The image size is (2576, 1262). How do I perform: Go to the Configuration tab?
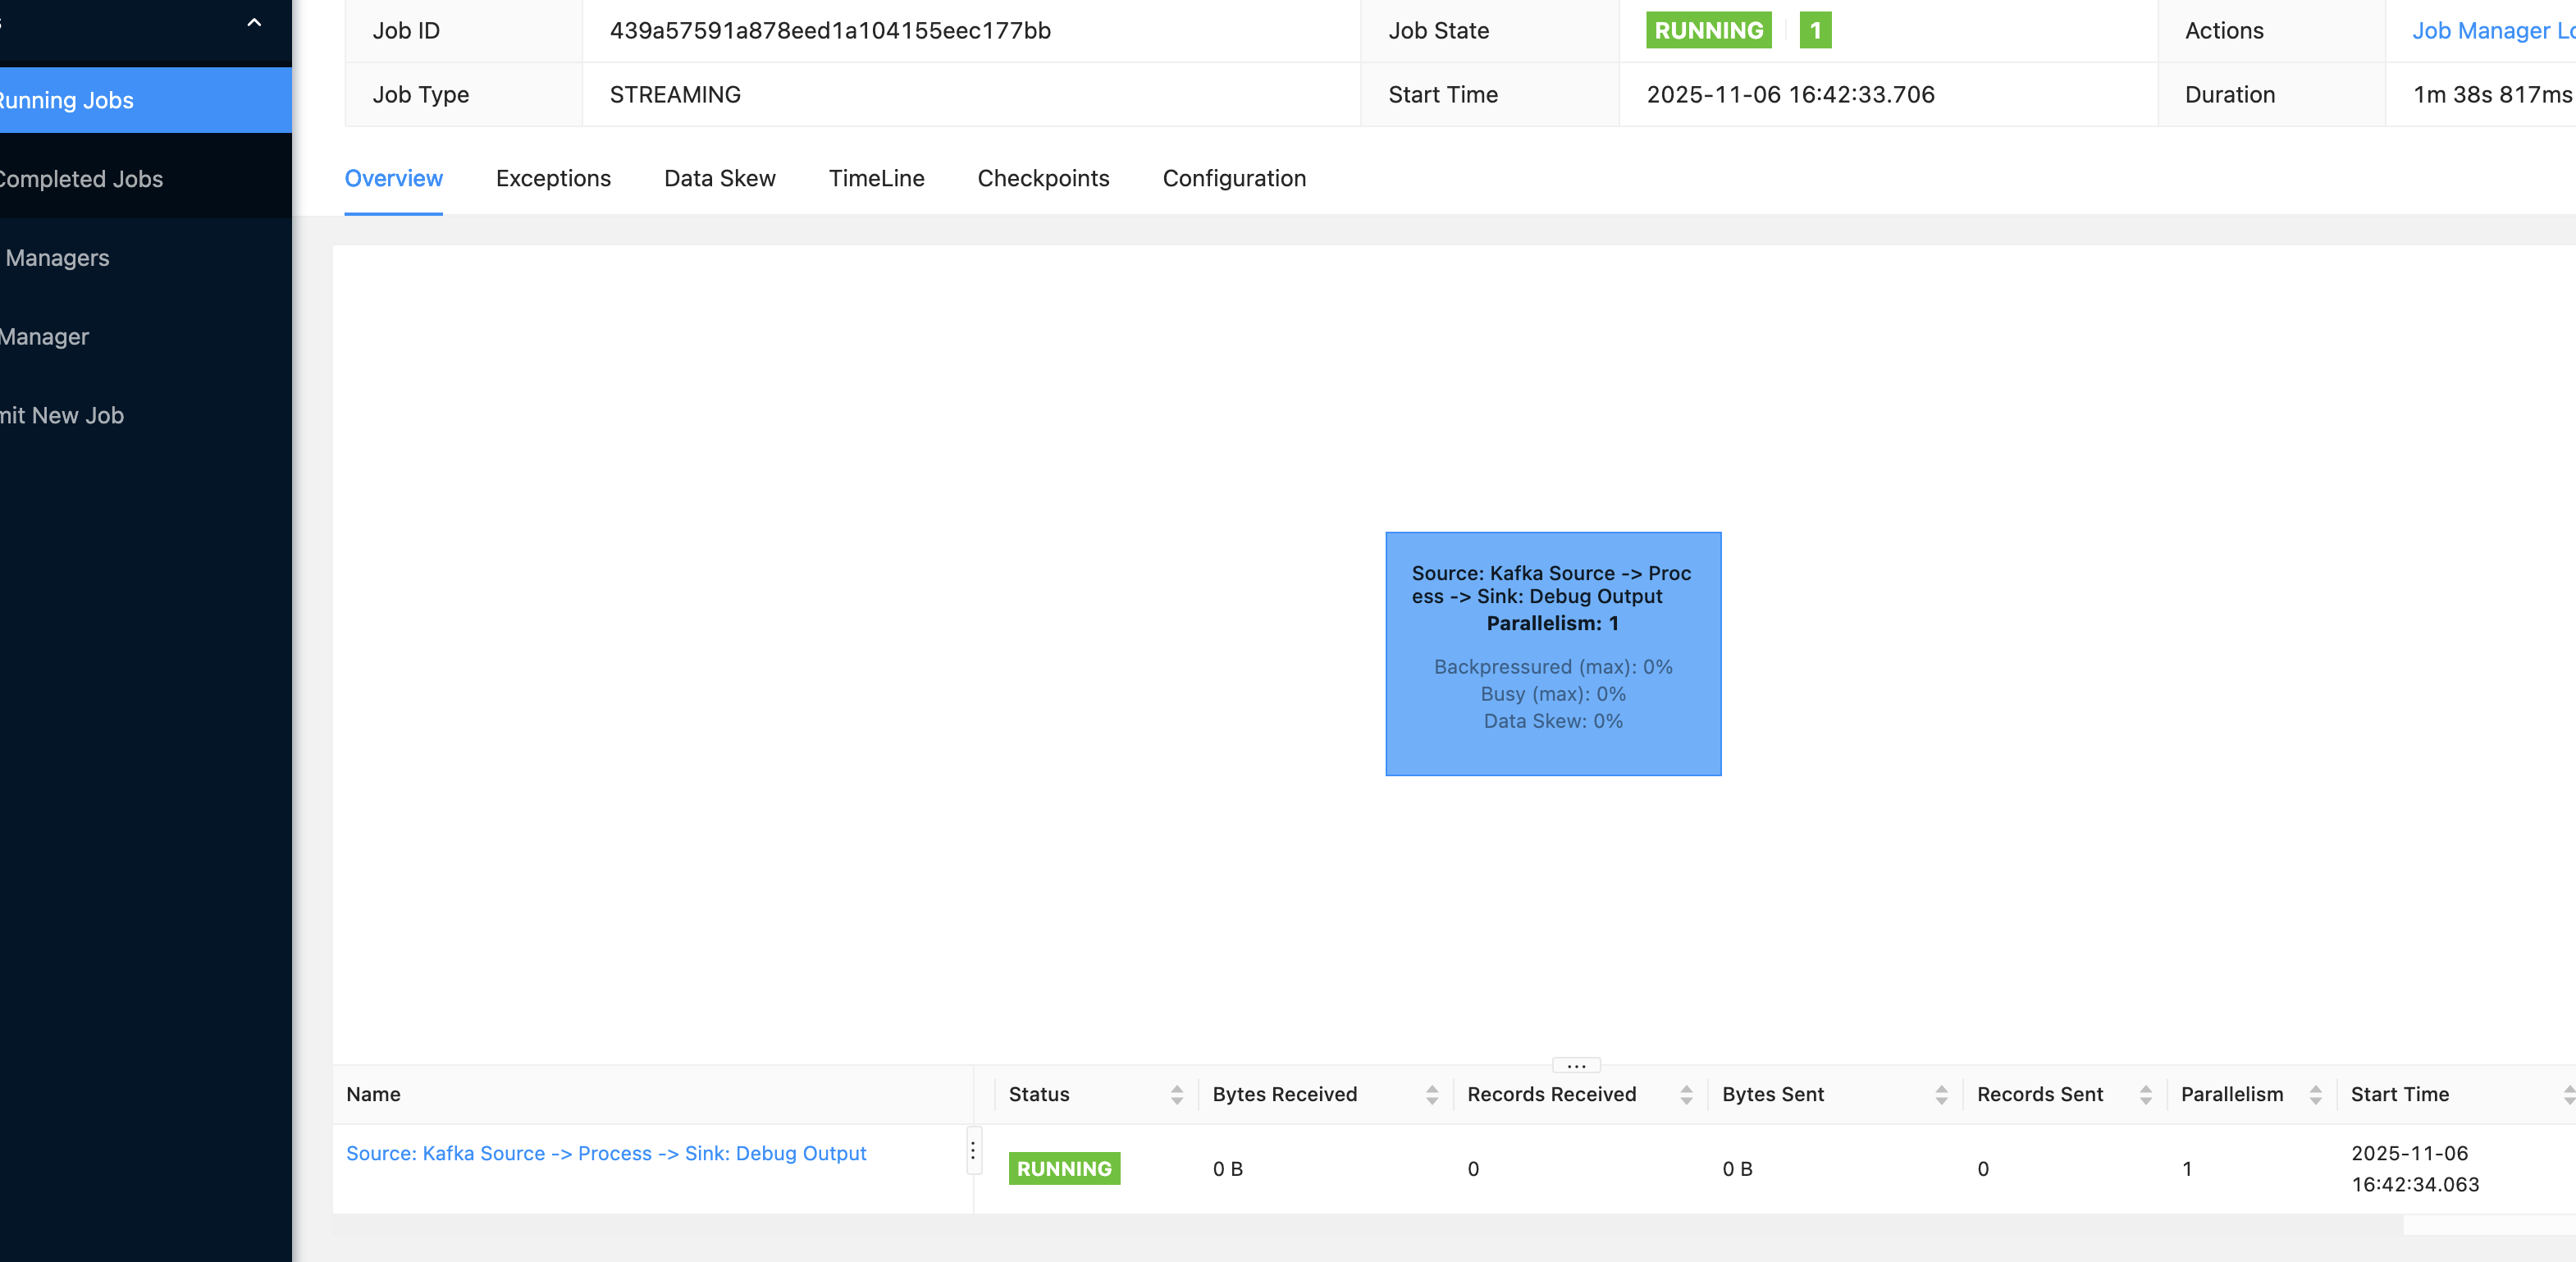click(x=1234, y=178)
